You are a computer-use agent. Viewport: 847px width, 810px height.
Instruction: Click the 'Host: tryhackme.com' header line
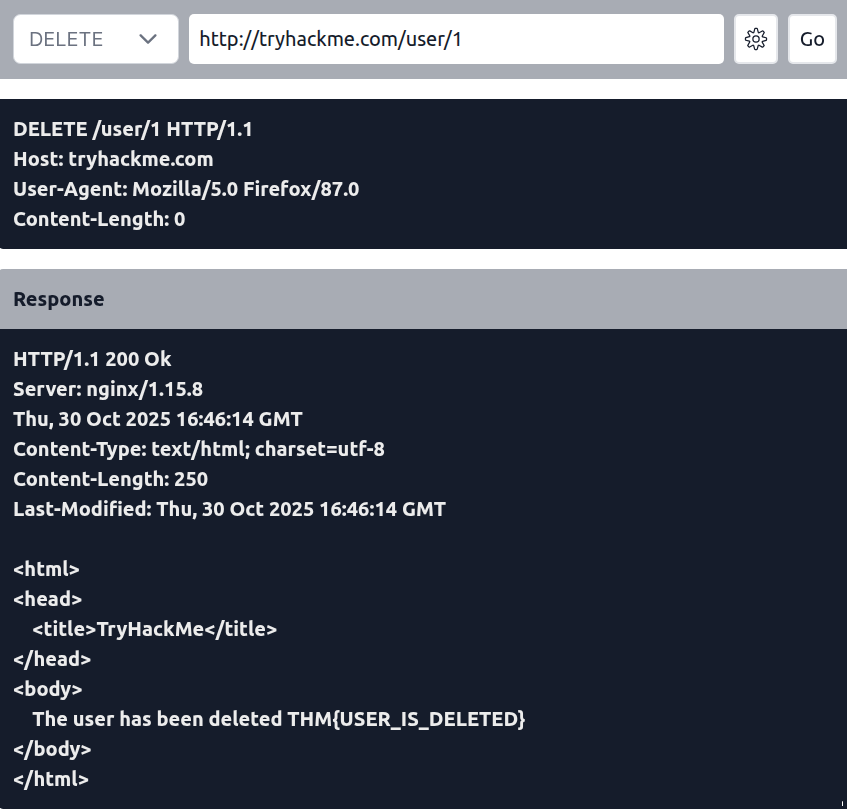[113, 159]
